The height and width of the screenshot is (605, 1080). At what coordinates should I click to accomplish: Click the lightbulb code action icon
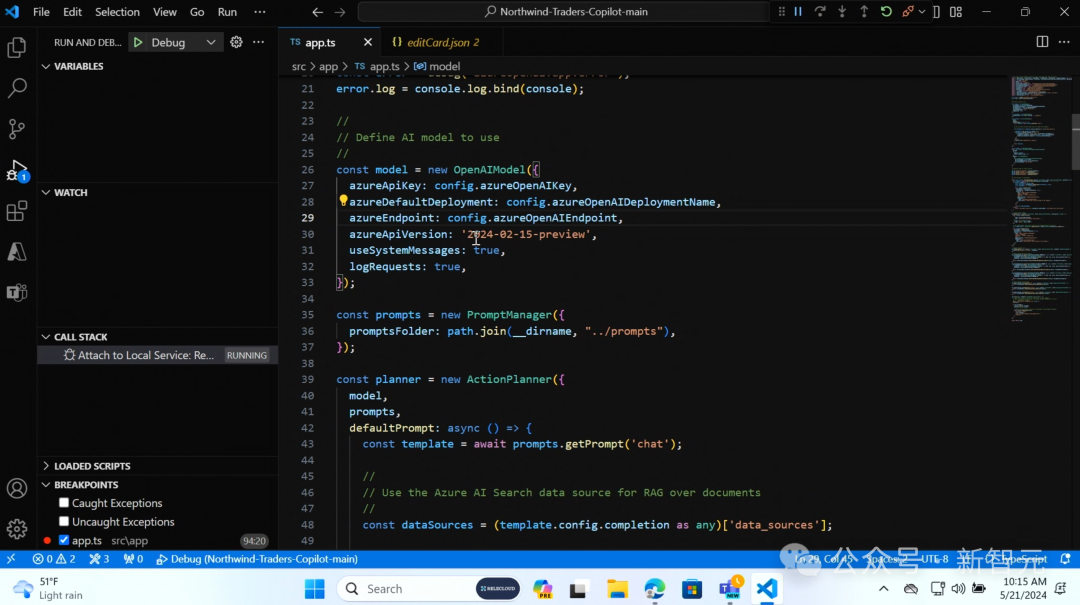click(x=343, y=201)
